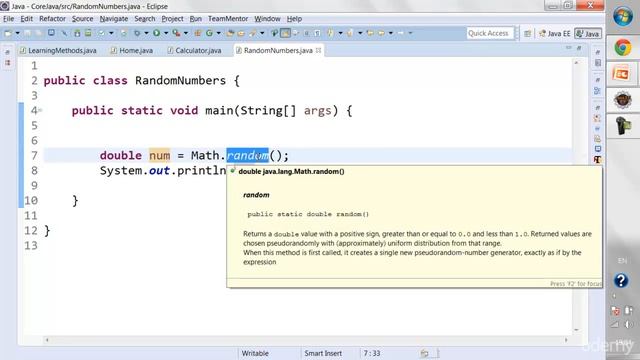Open the Run dropdown arrow
This screenshot has width=640, height=360.
coord(166,33)
